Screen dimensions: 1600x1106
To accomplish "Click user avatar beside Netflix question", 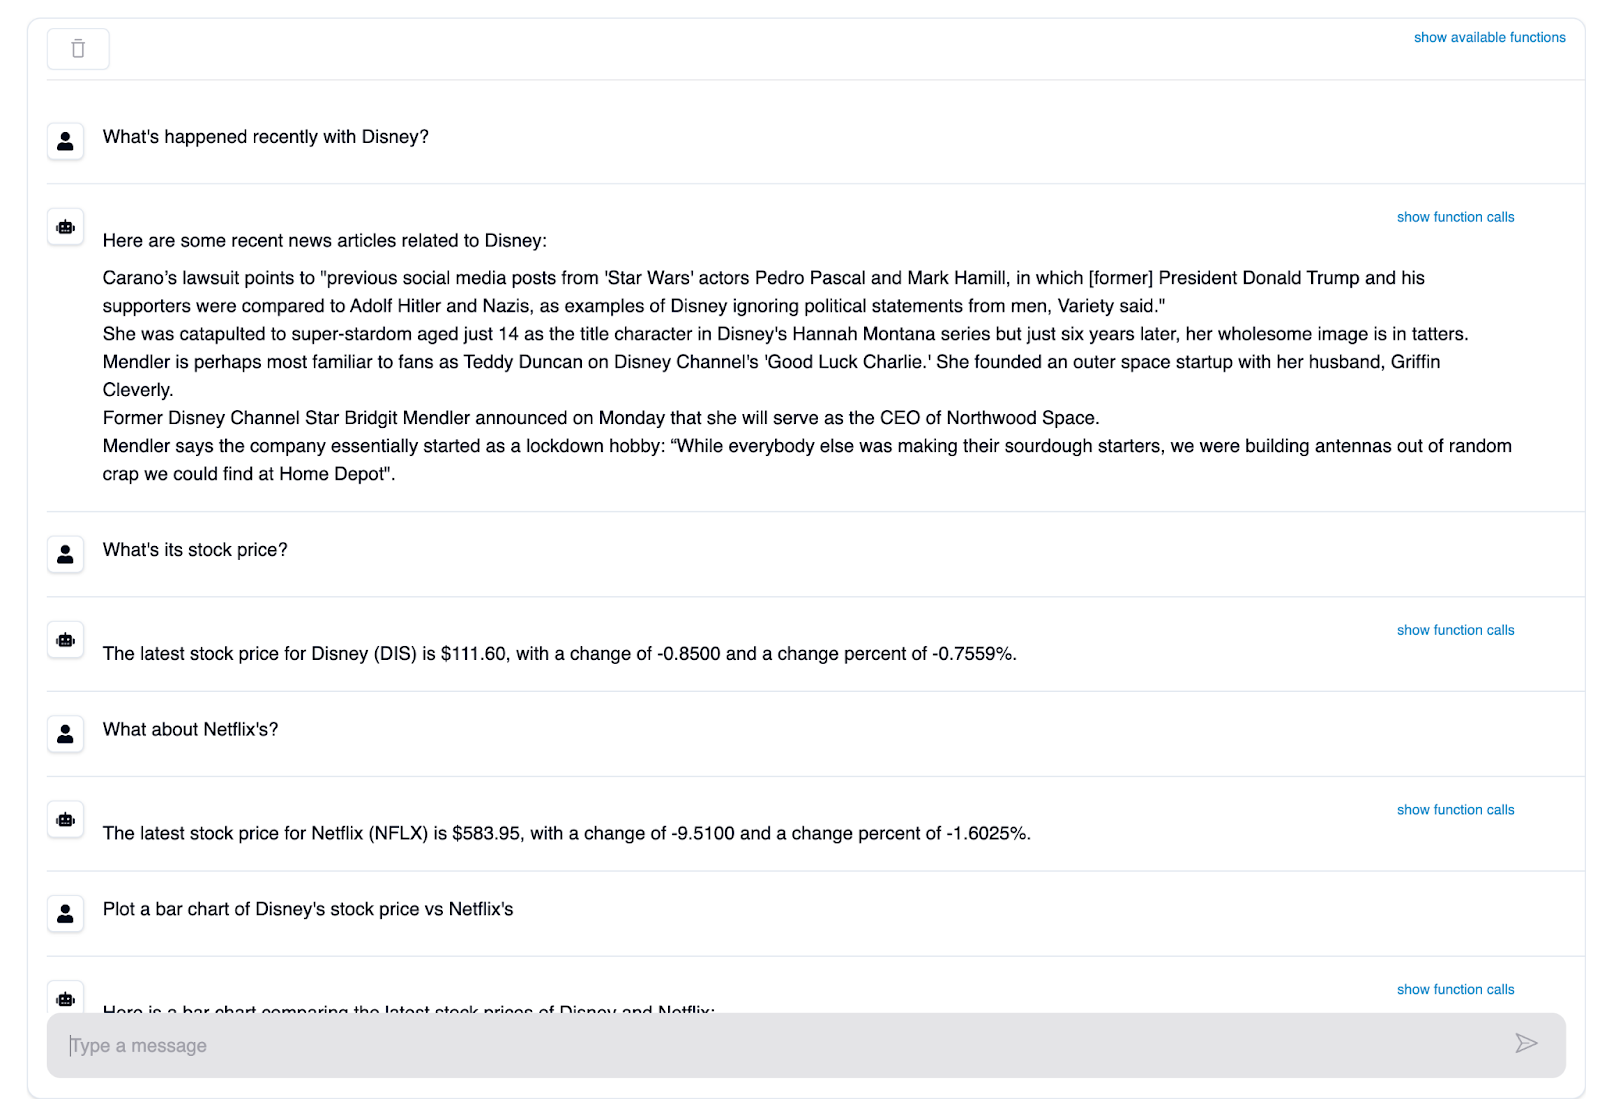I will 65,734.
